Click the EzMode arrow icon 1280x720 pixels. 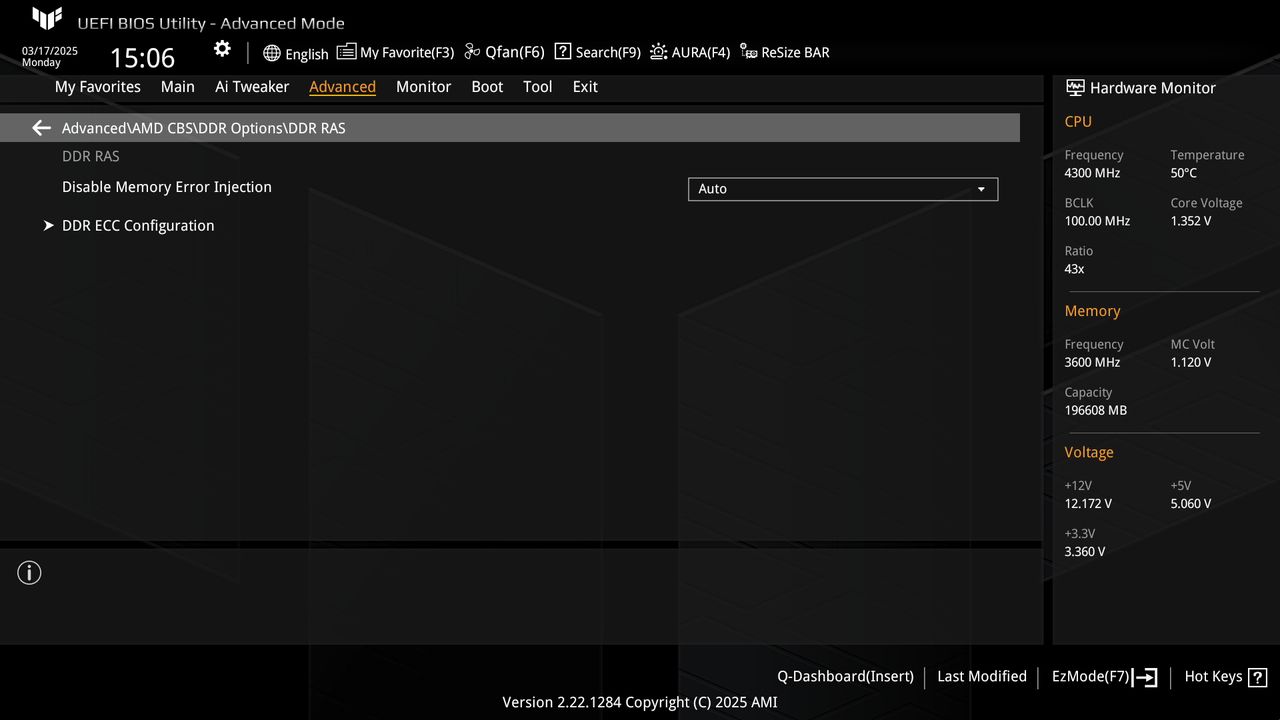pyautogui.click(x=1145, y=677)
